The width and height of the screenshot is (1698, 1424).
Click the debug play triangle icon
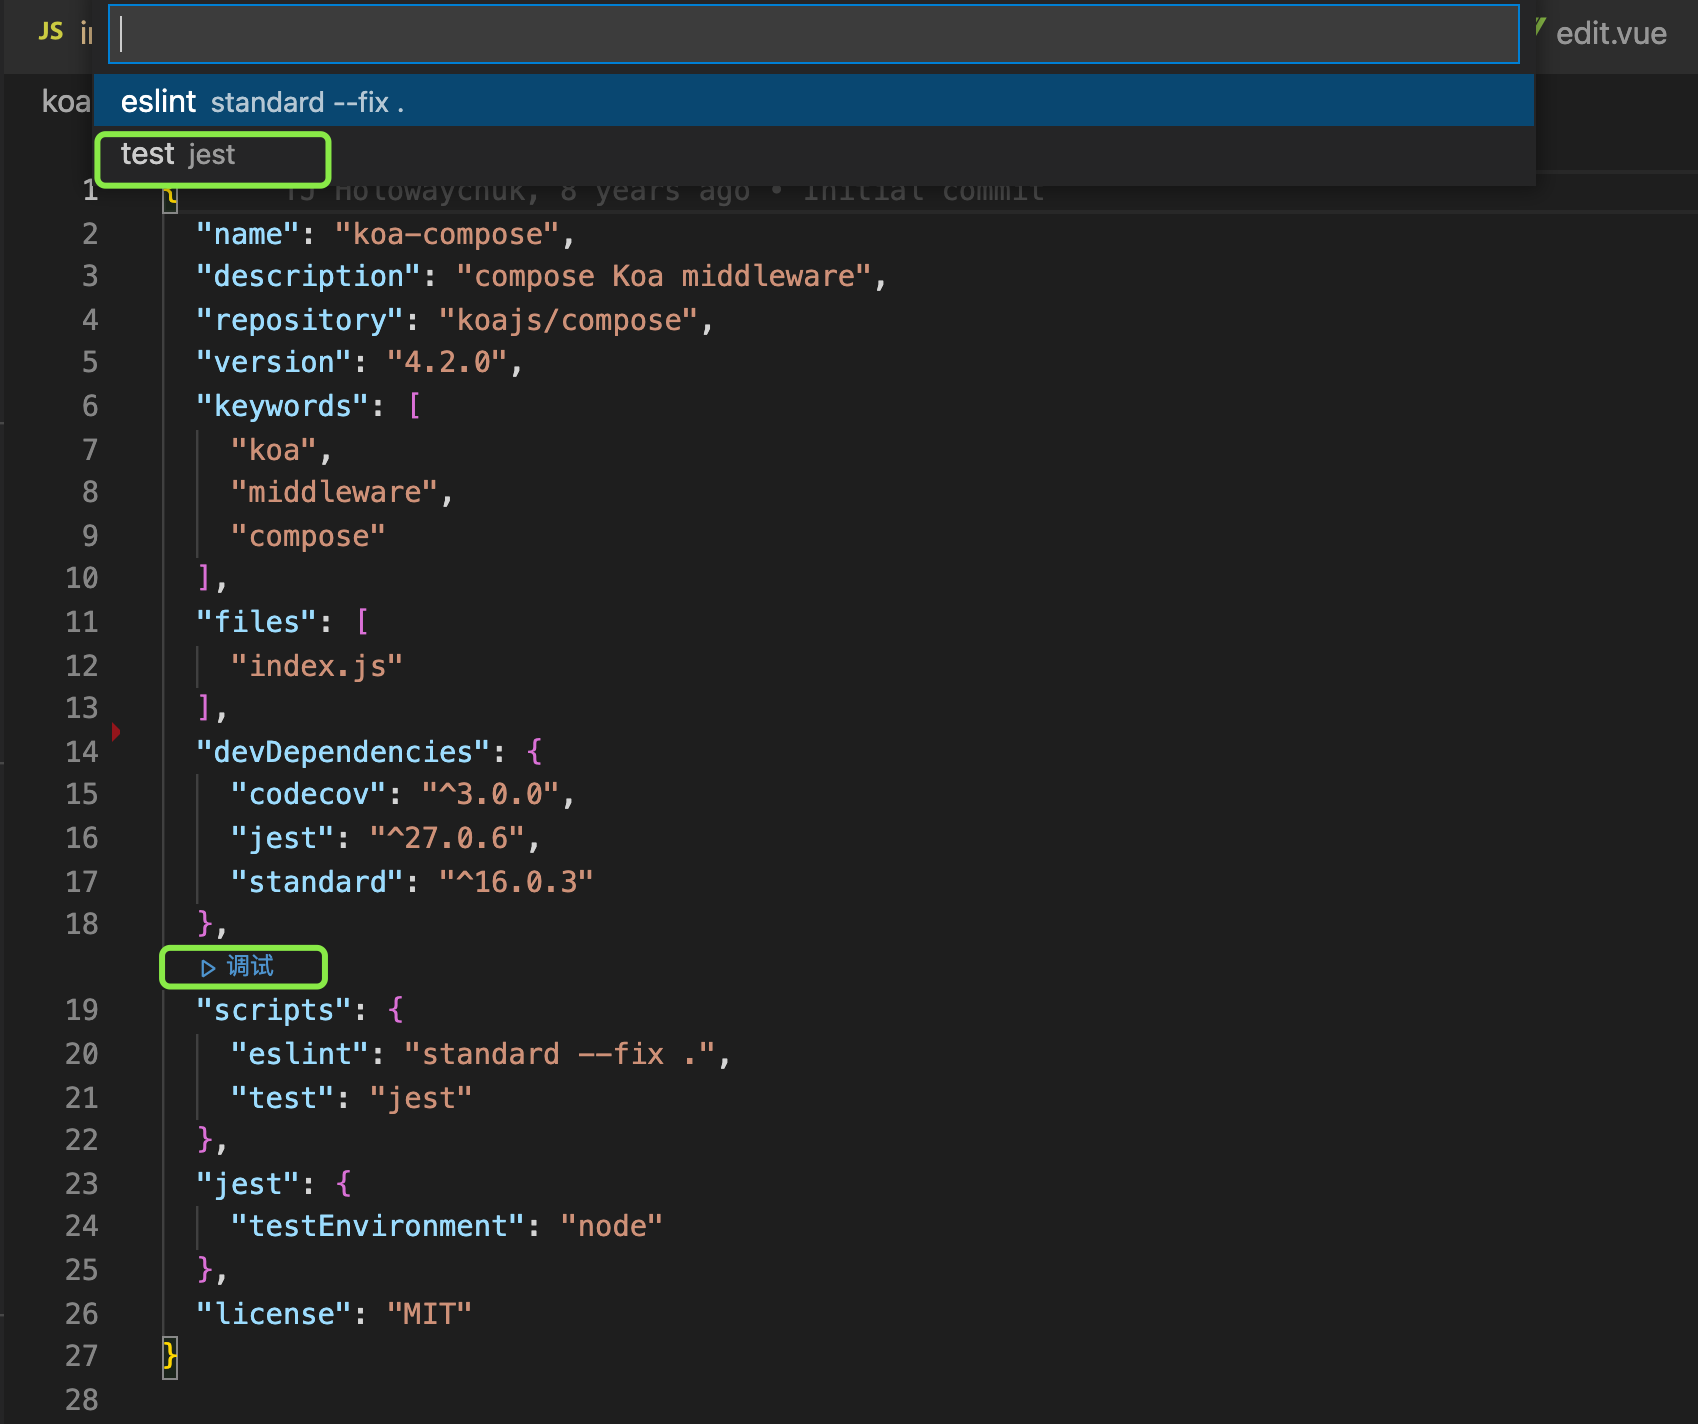(x=208, y=968)
